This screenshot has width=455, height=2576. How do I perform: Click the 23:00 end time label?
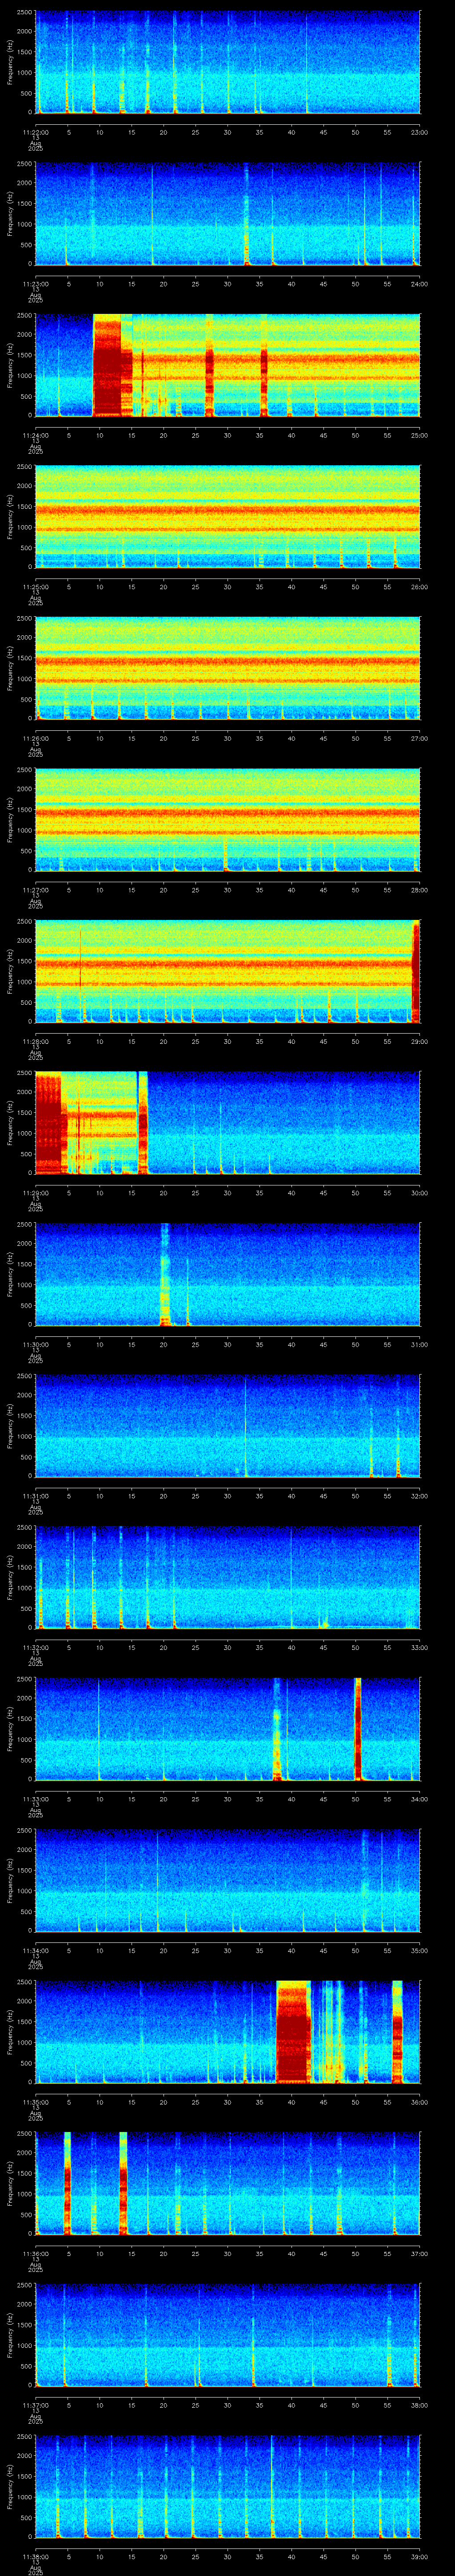coord(420,132)
